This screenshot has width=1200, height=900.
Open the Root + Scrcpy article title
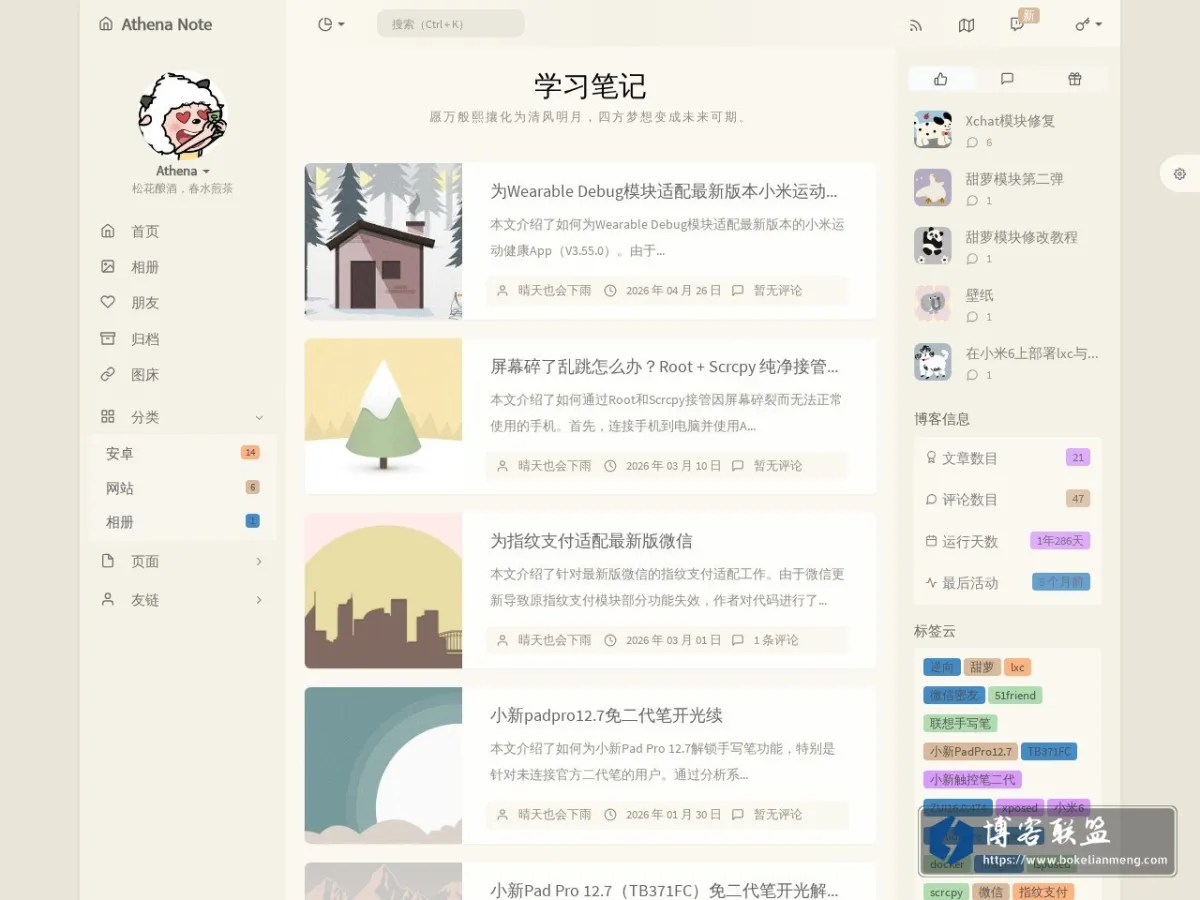coord(664,366)
